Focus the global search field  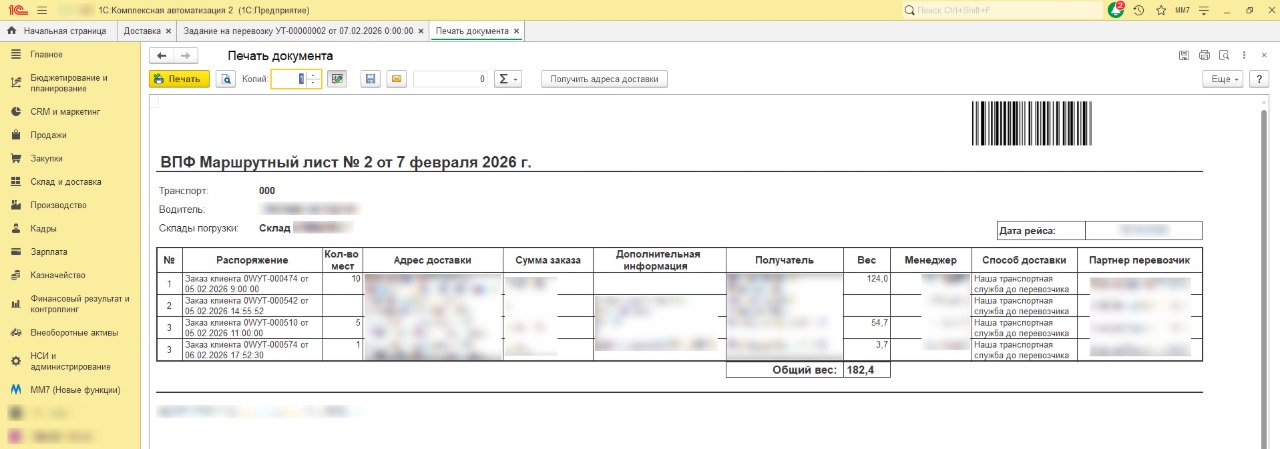1001,9
